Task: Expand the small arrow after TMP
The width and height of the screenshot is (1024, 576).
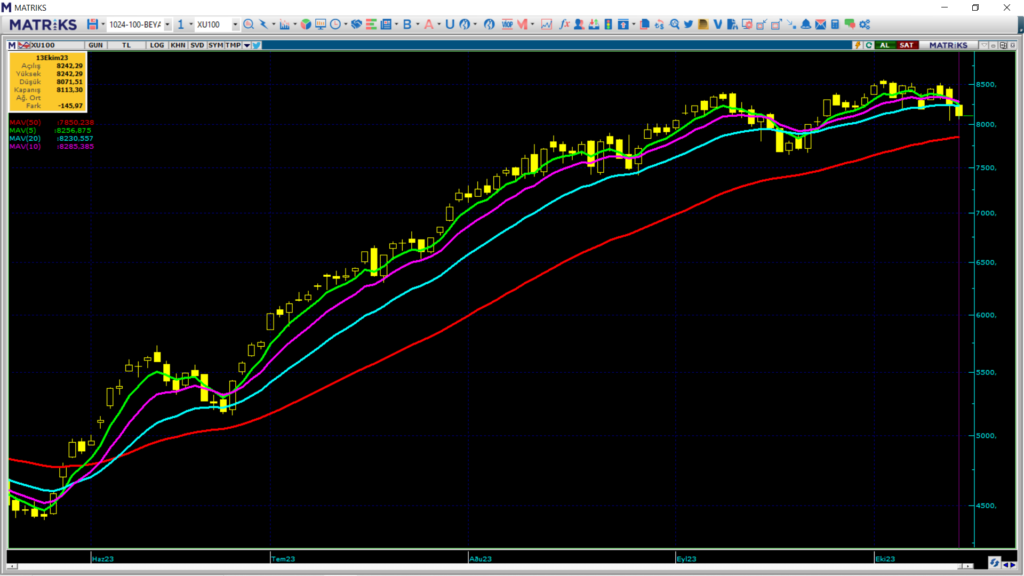Action: (x=246, y=45)
